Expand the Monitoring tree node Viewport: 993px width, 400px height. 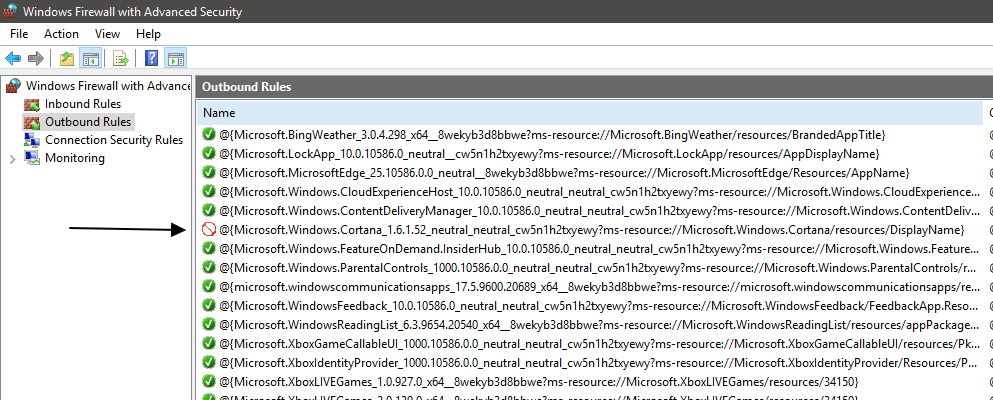pyautogui.click(x=12, y=158)
